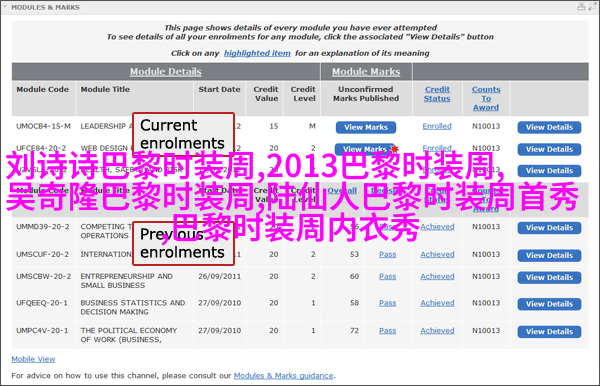
Task: Open the Credit Status column header link
Action: [x=437, y=94]
